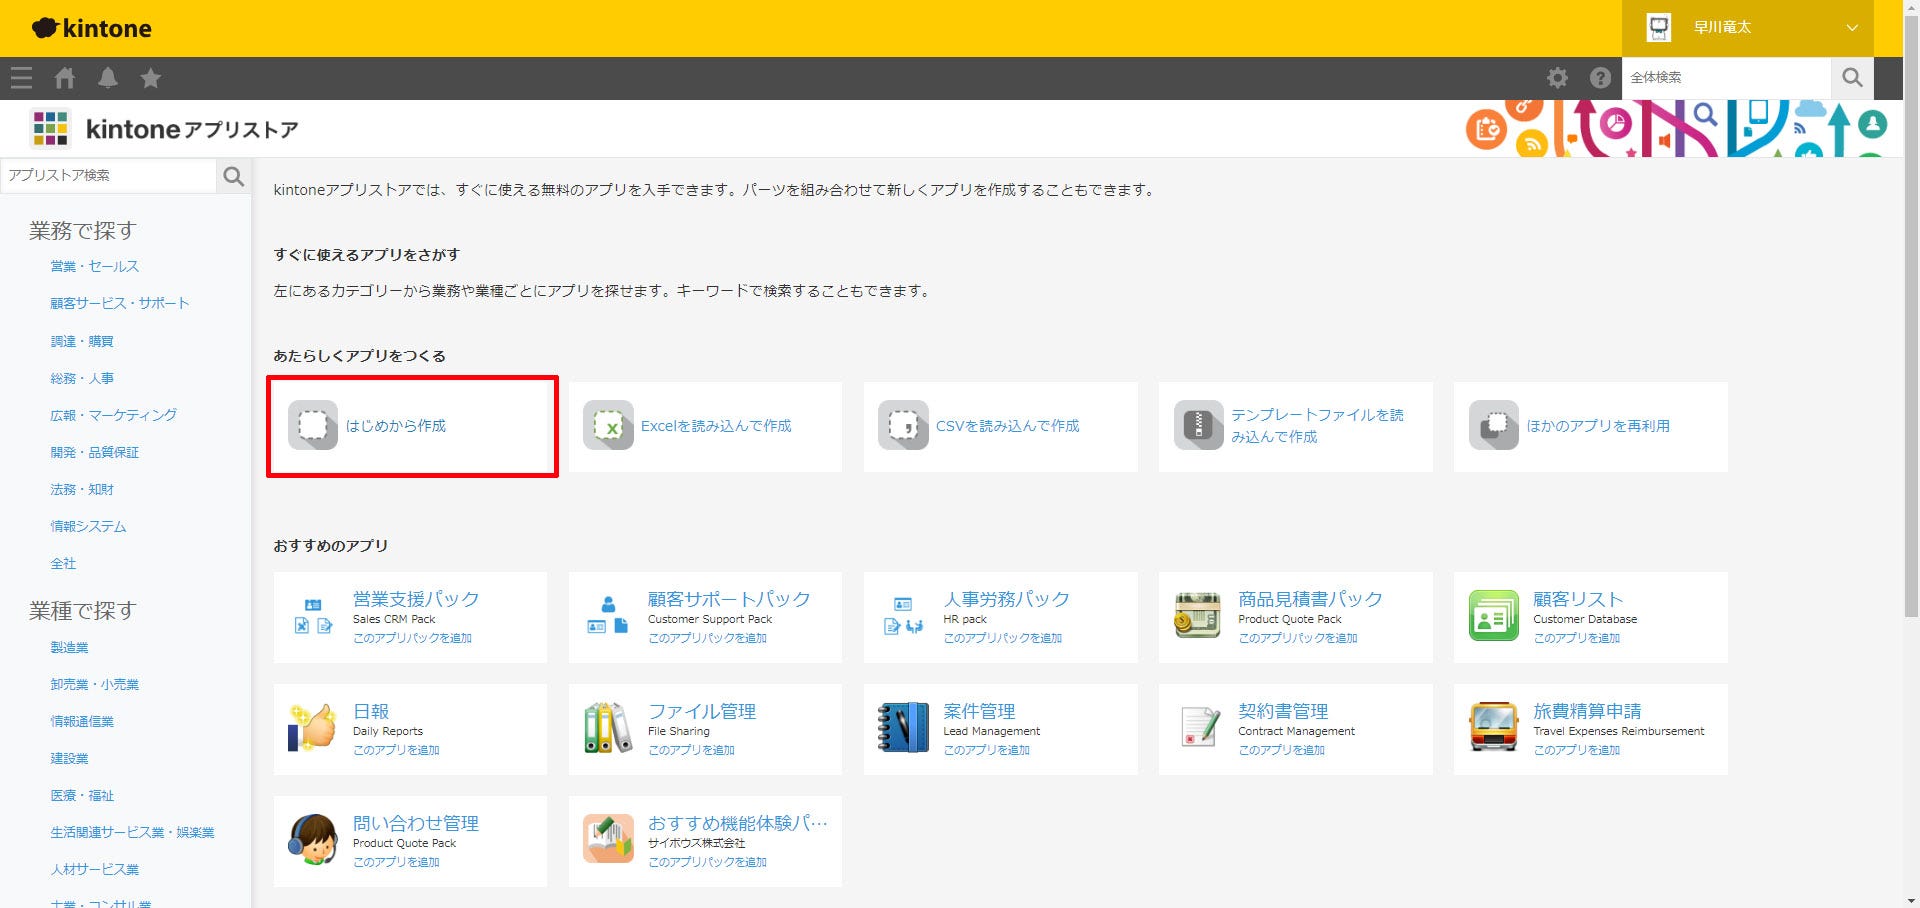Image resolution: width=1920 pixels, height=908 pixels.
Task: Focus the アプリストア検索 input field
Action: pos(108,176)
